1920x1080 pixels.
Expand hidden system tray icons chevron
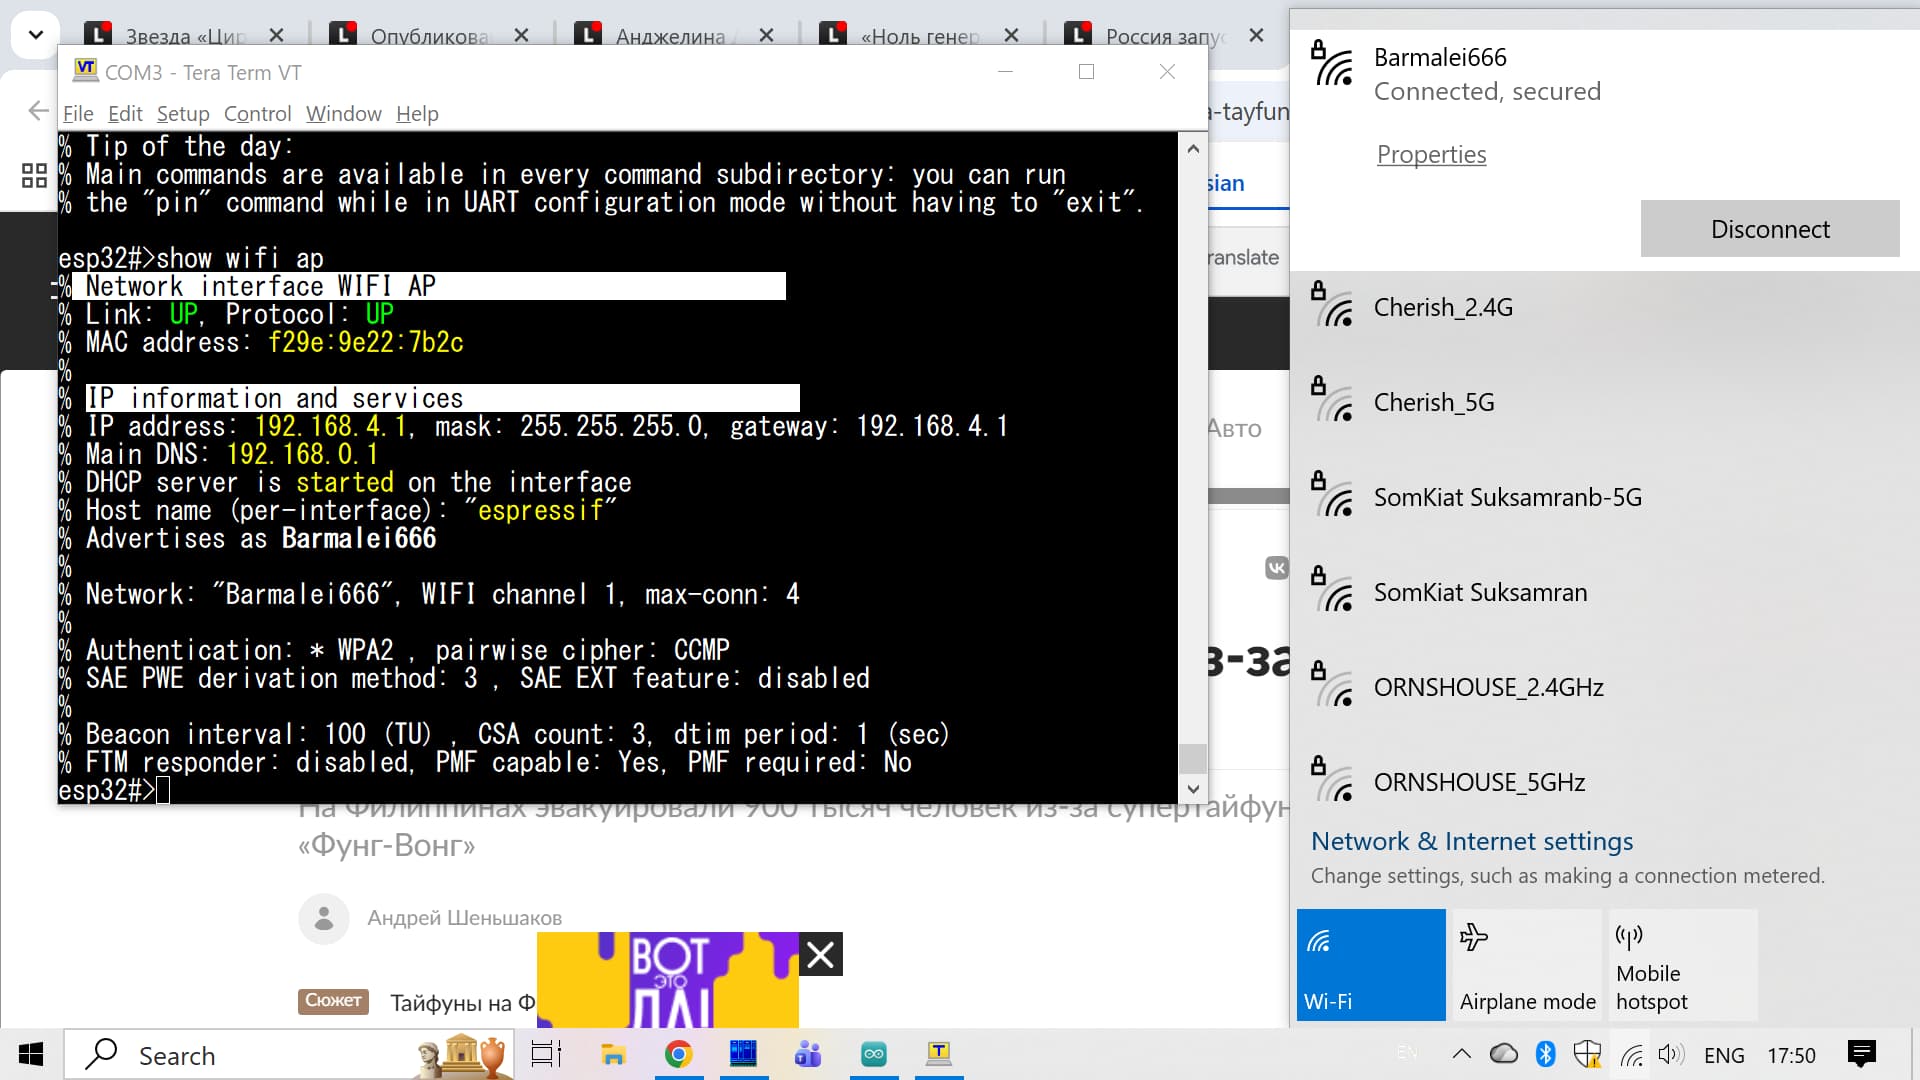[x=1461, y=1054]
